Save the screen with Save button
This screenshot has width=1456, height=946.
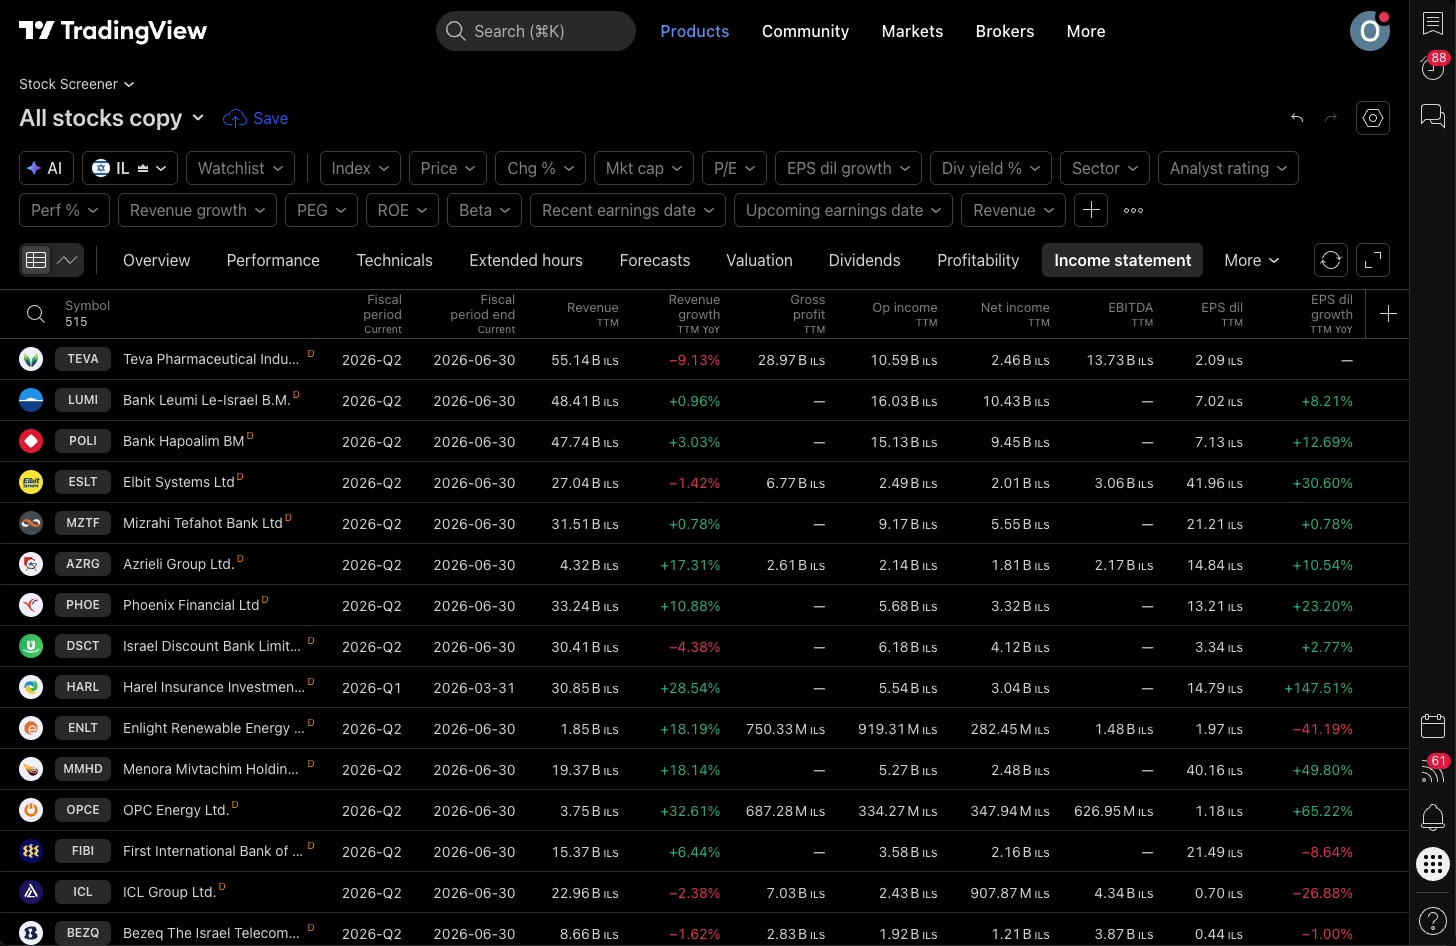tap(256, 118)
